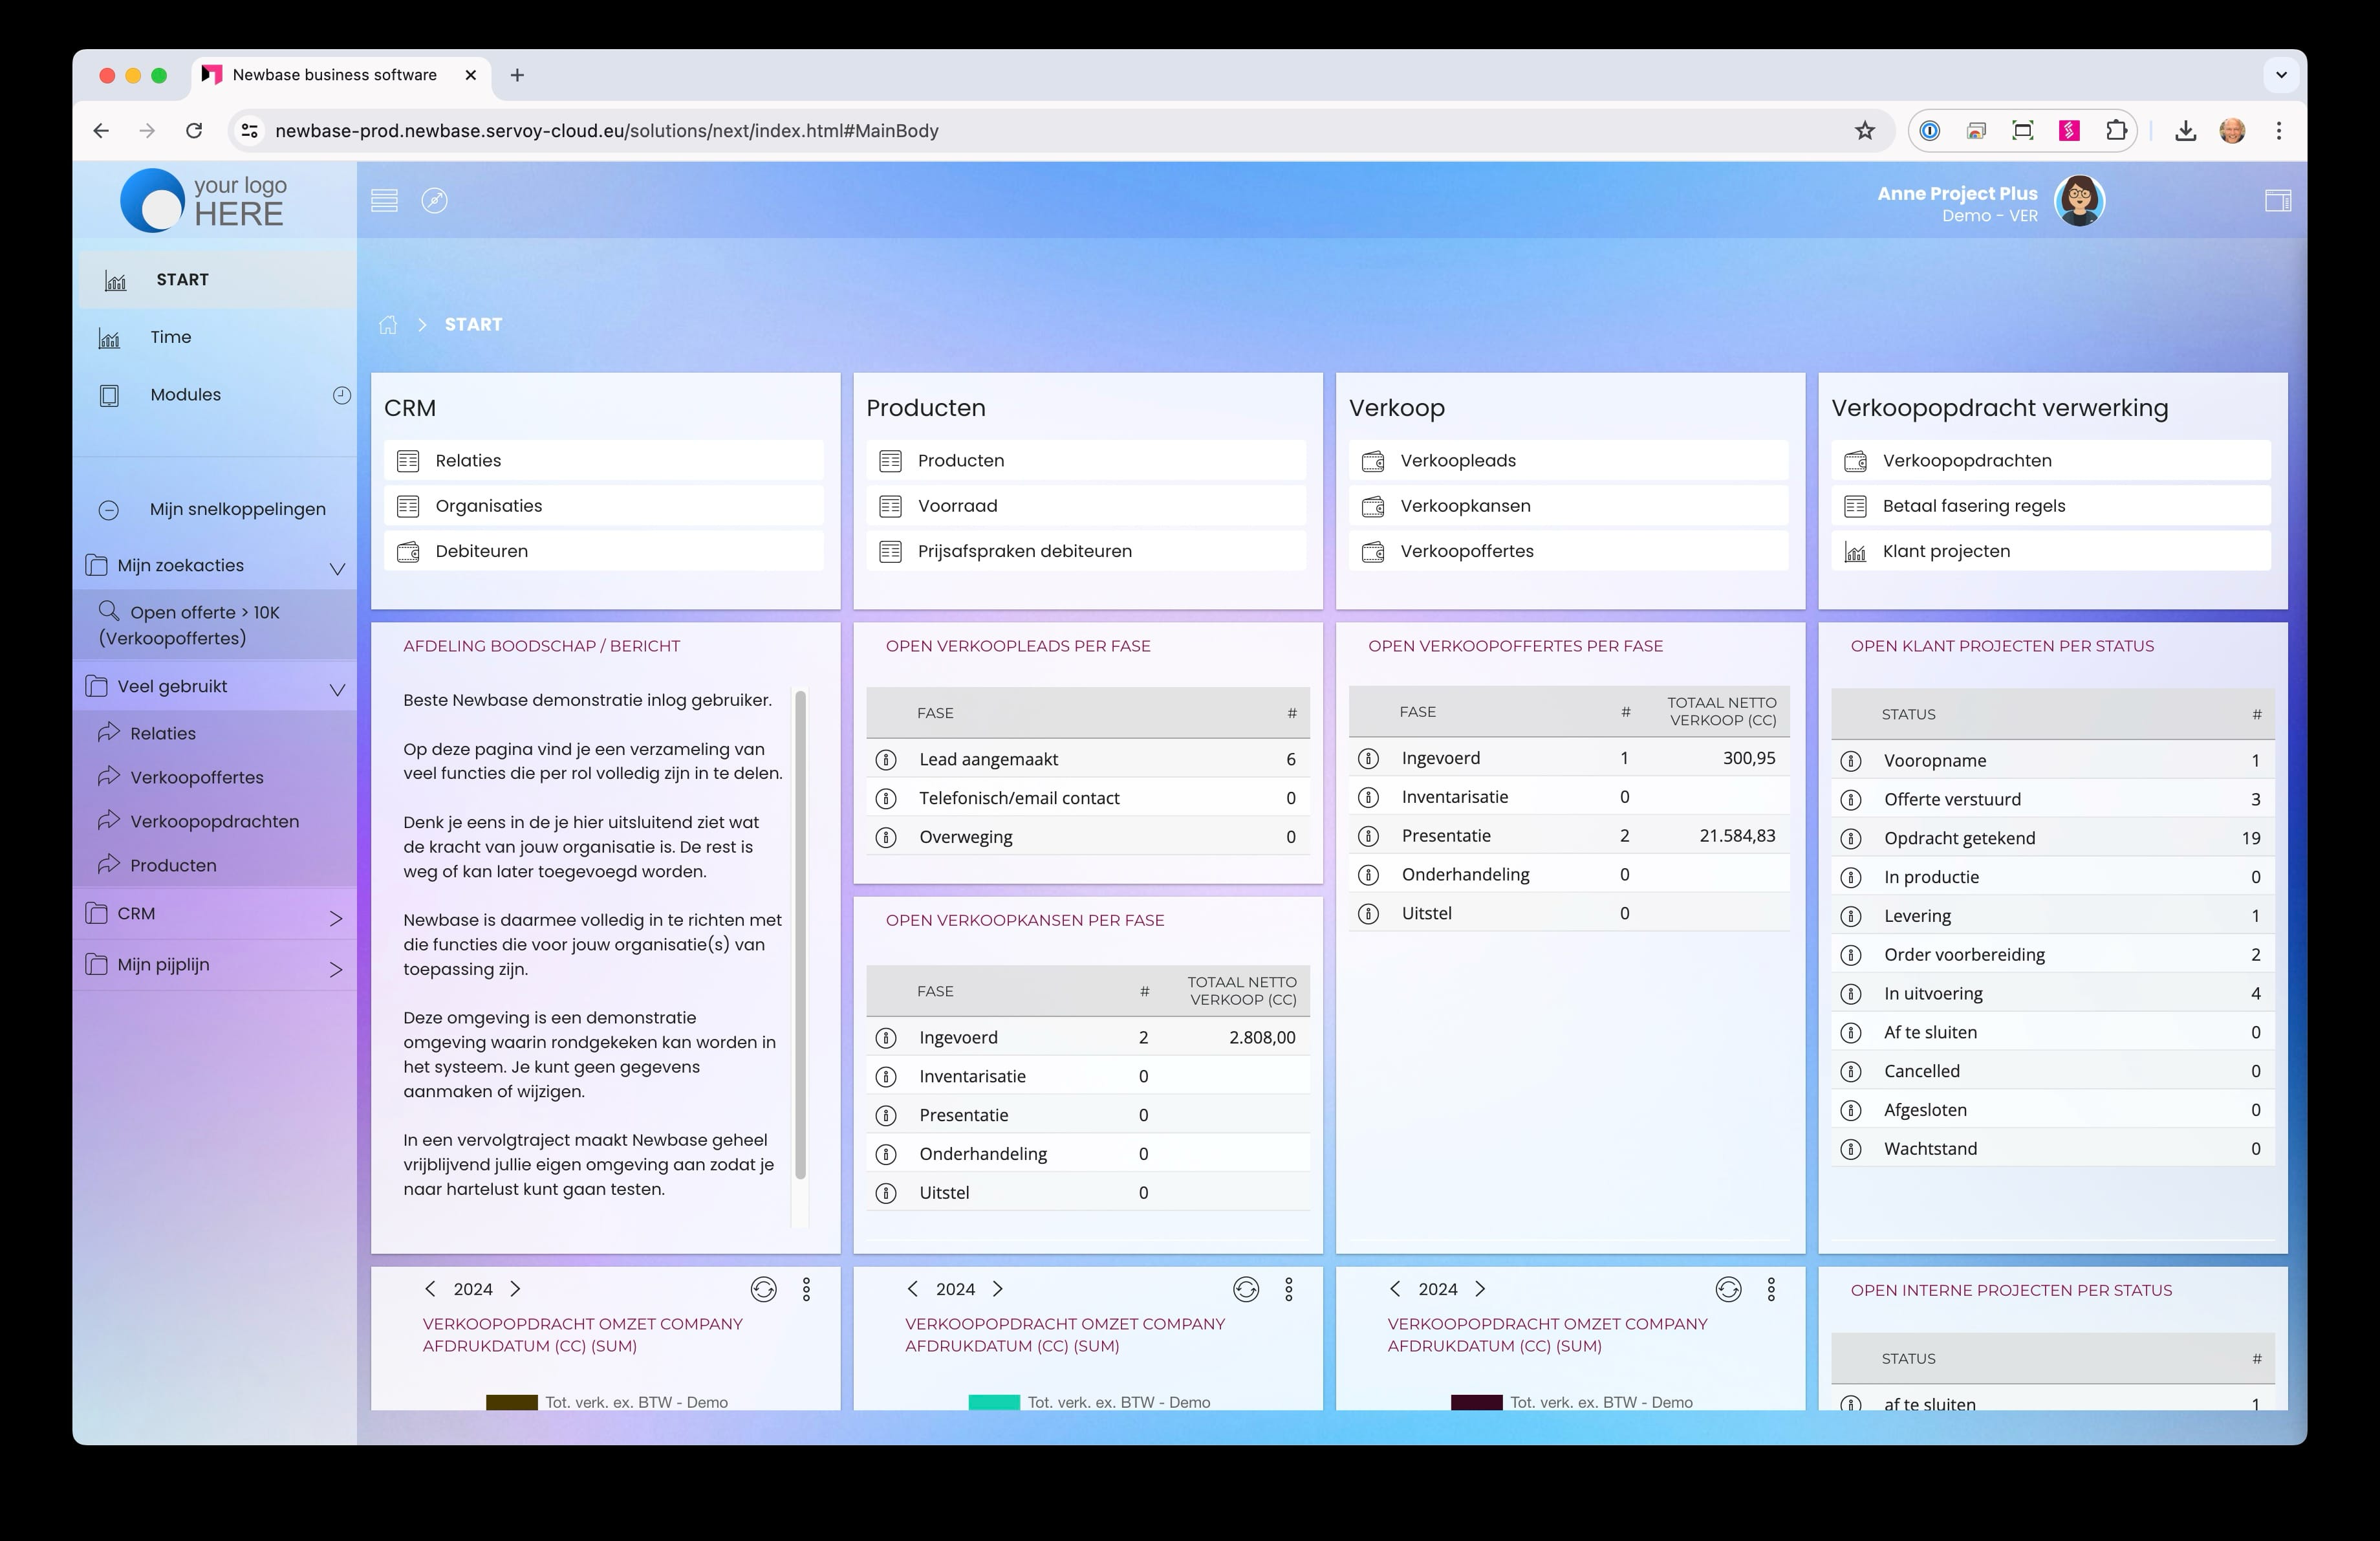This screenshot has height=1541, width=2380.
Task: Select Time in the sidebar menu
Action: click(170, 338)
